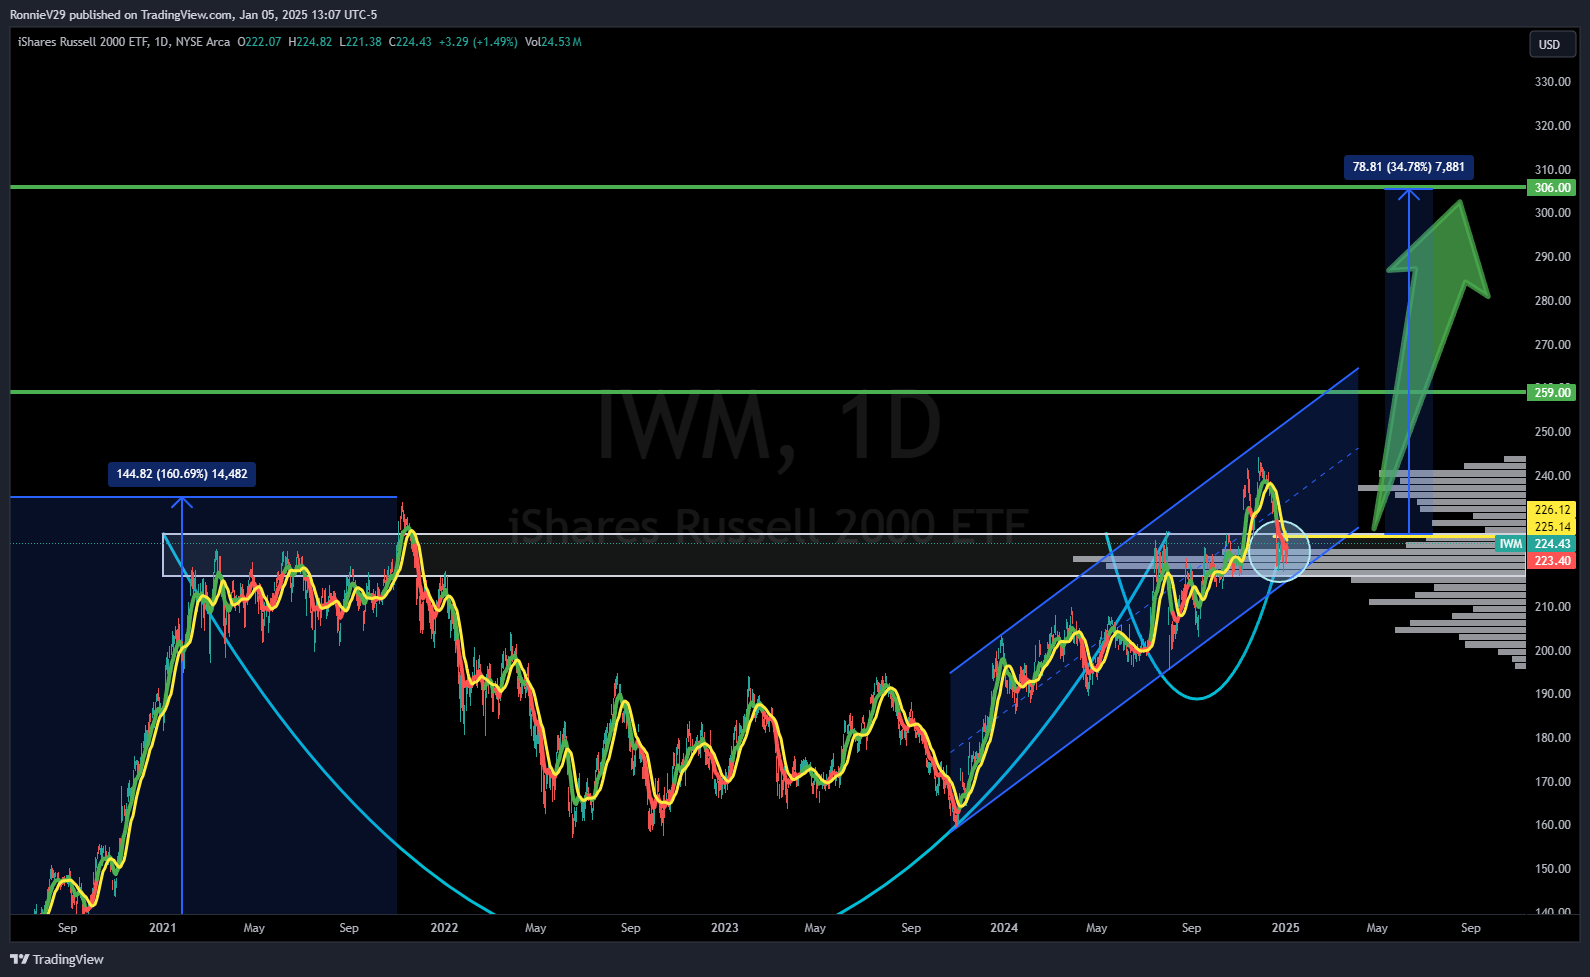Click the red 223.40 price label
The image size is (1590, 977).
tap(1552, 561)
